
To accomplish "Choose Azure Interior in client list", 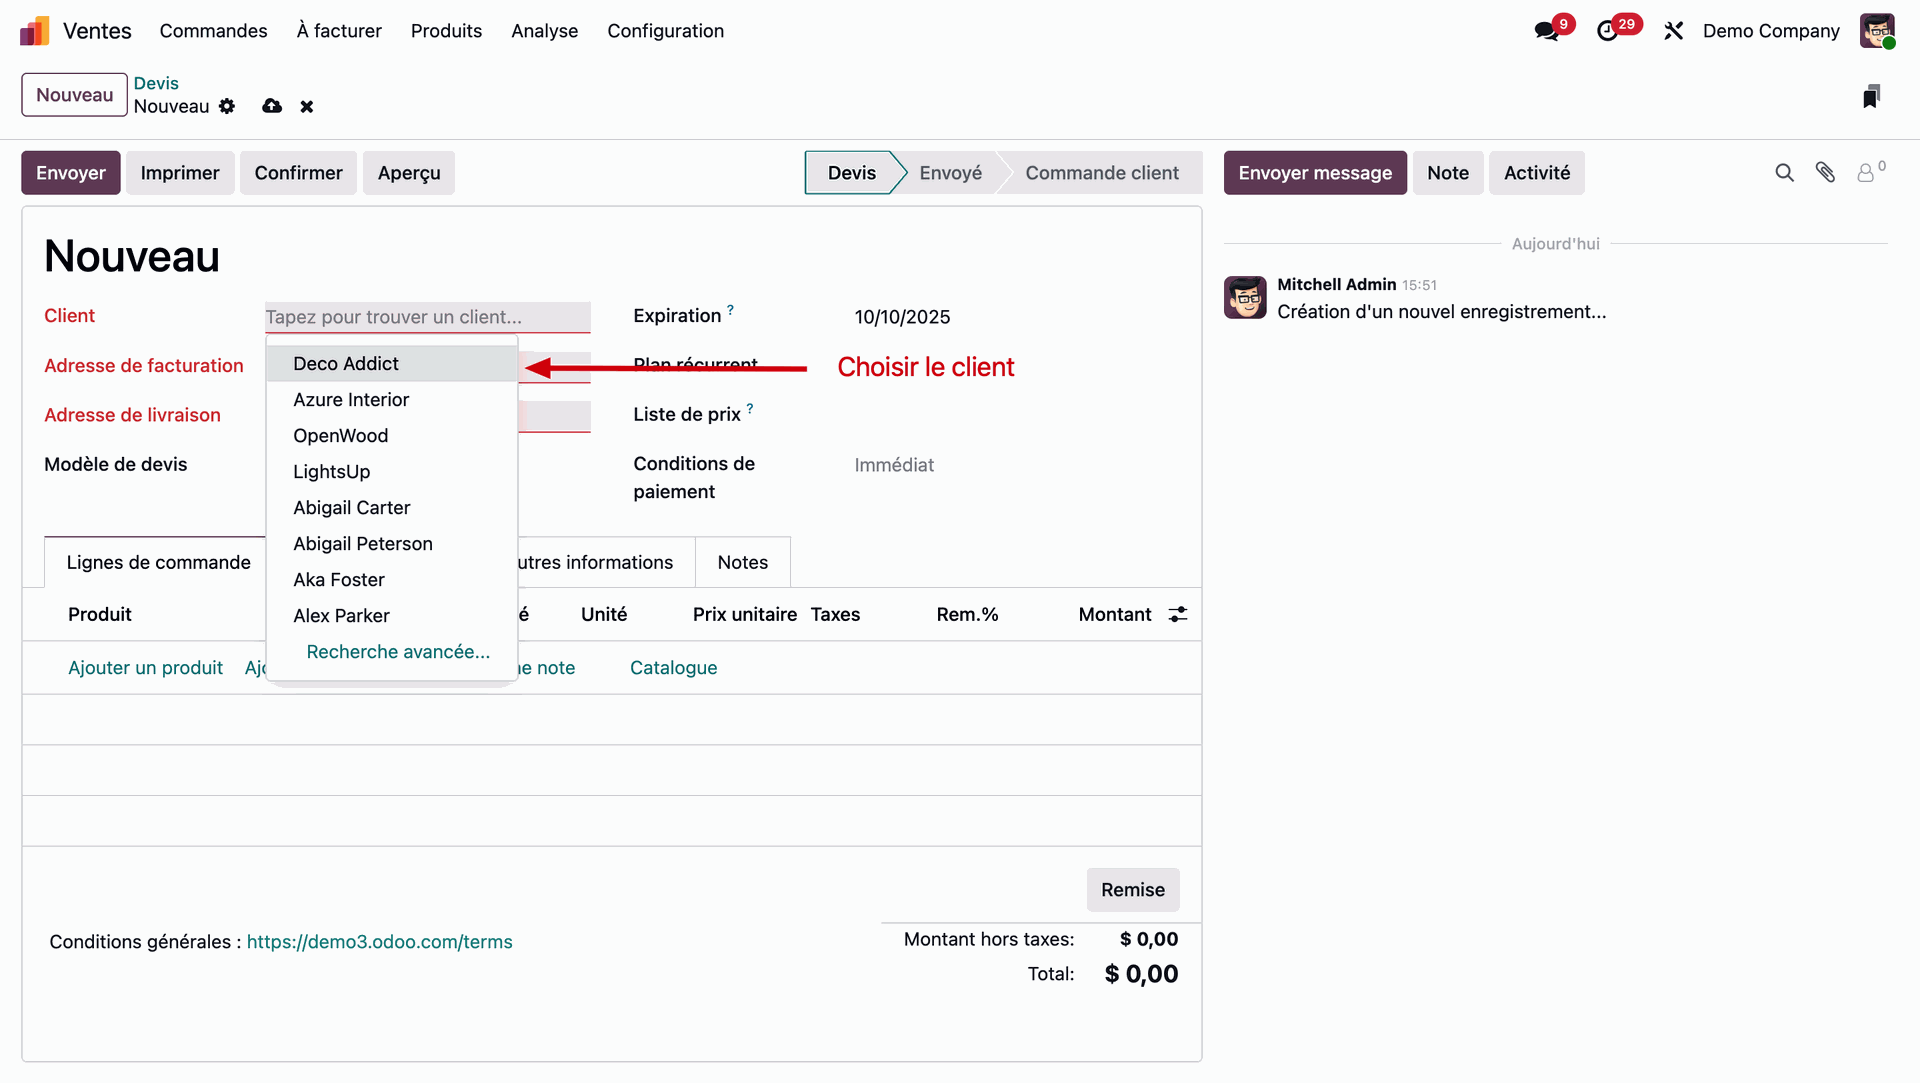I will [x=351, y=400].
